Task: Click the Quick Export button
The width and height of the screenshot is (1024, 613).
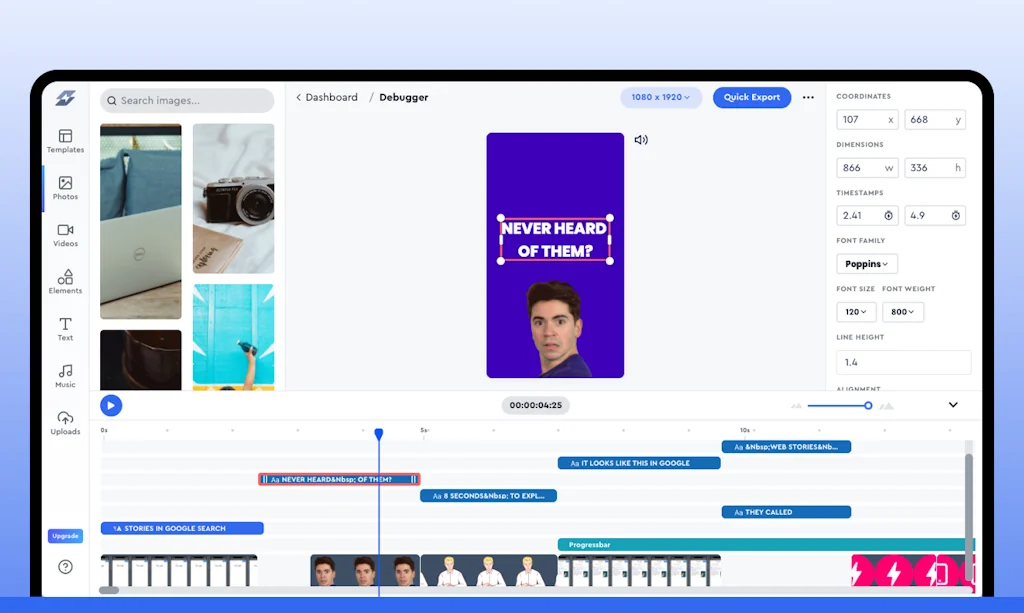Action: click(751, 97)
